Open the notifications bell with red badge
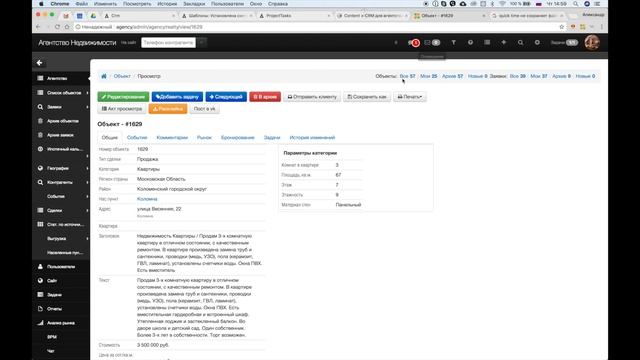The width and height of the screenshot is (640, 360). tap(413, 42)
